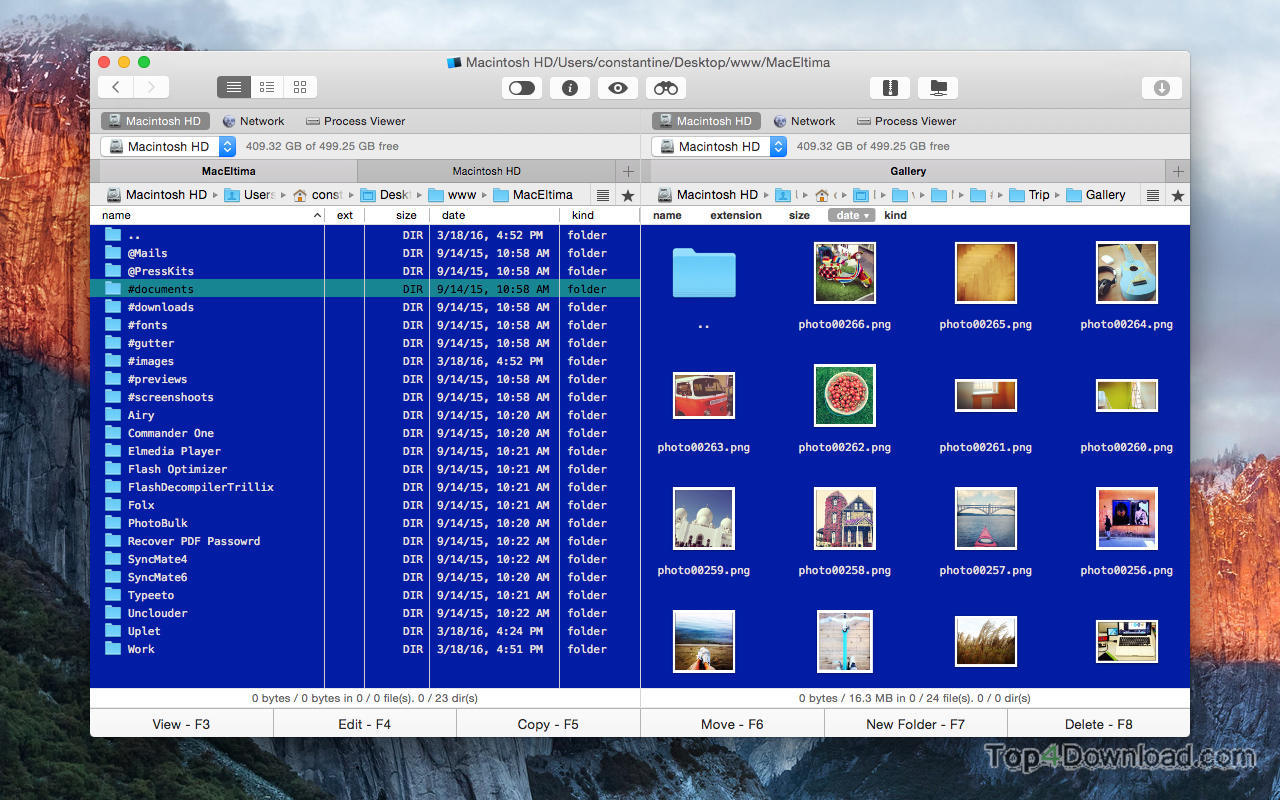Viewport: 1280px width, 800px height.
Task: Click the Delete - F8 button
Action: pos(1098,723)
